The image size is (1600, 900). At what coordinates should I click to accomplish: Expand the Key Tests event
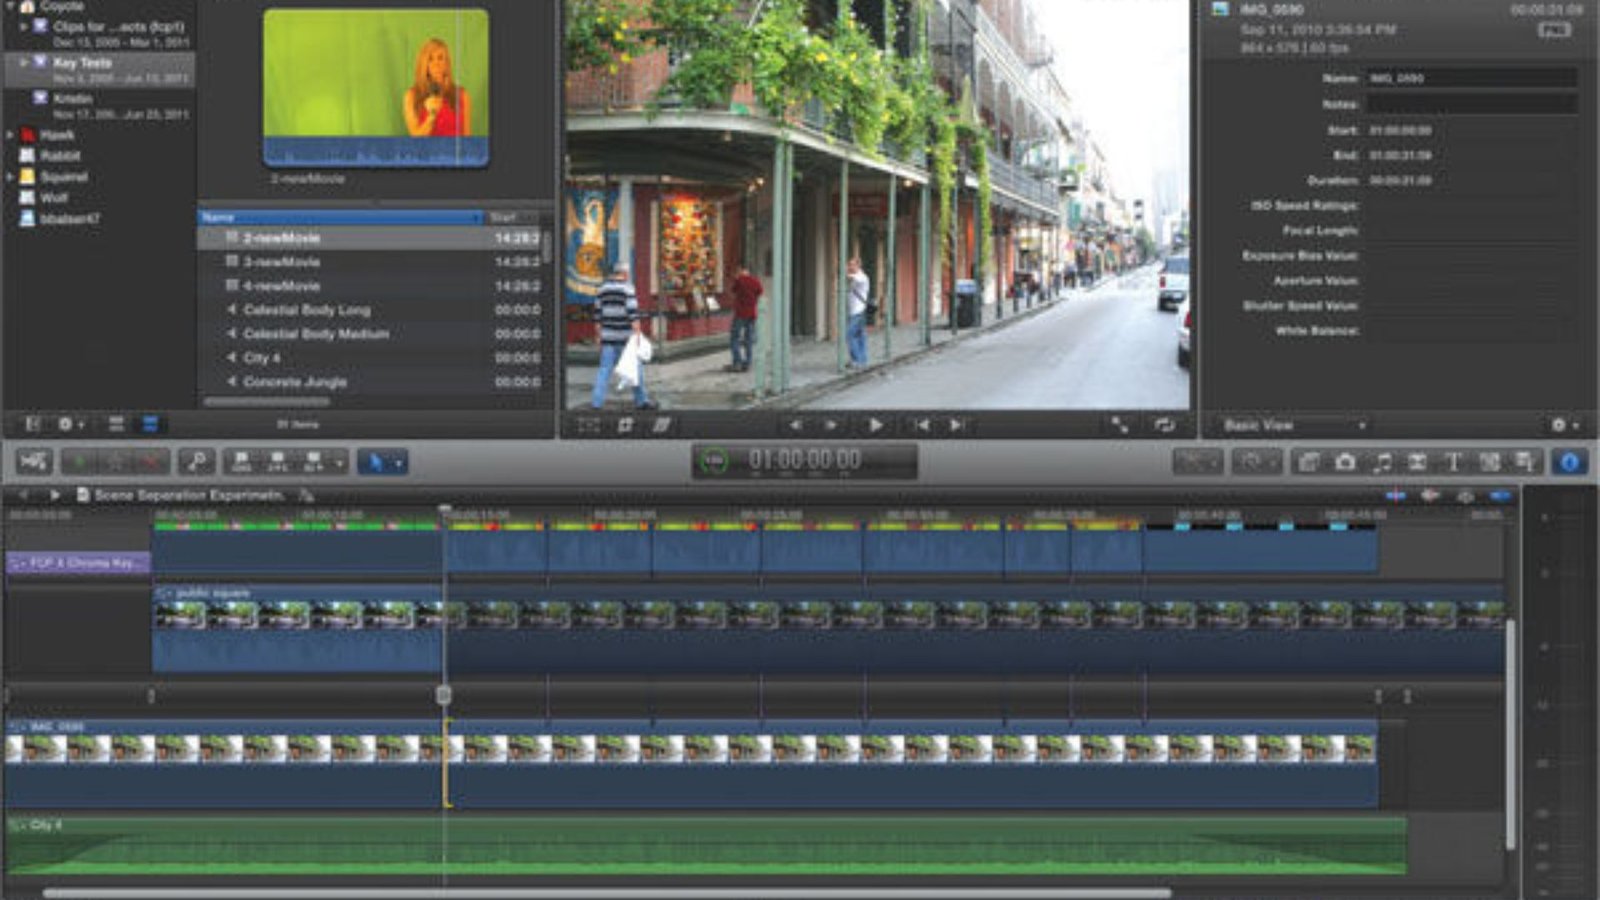click(x=24, y=62)
